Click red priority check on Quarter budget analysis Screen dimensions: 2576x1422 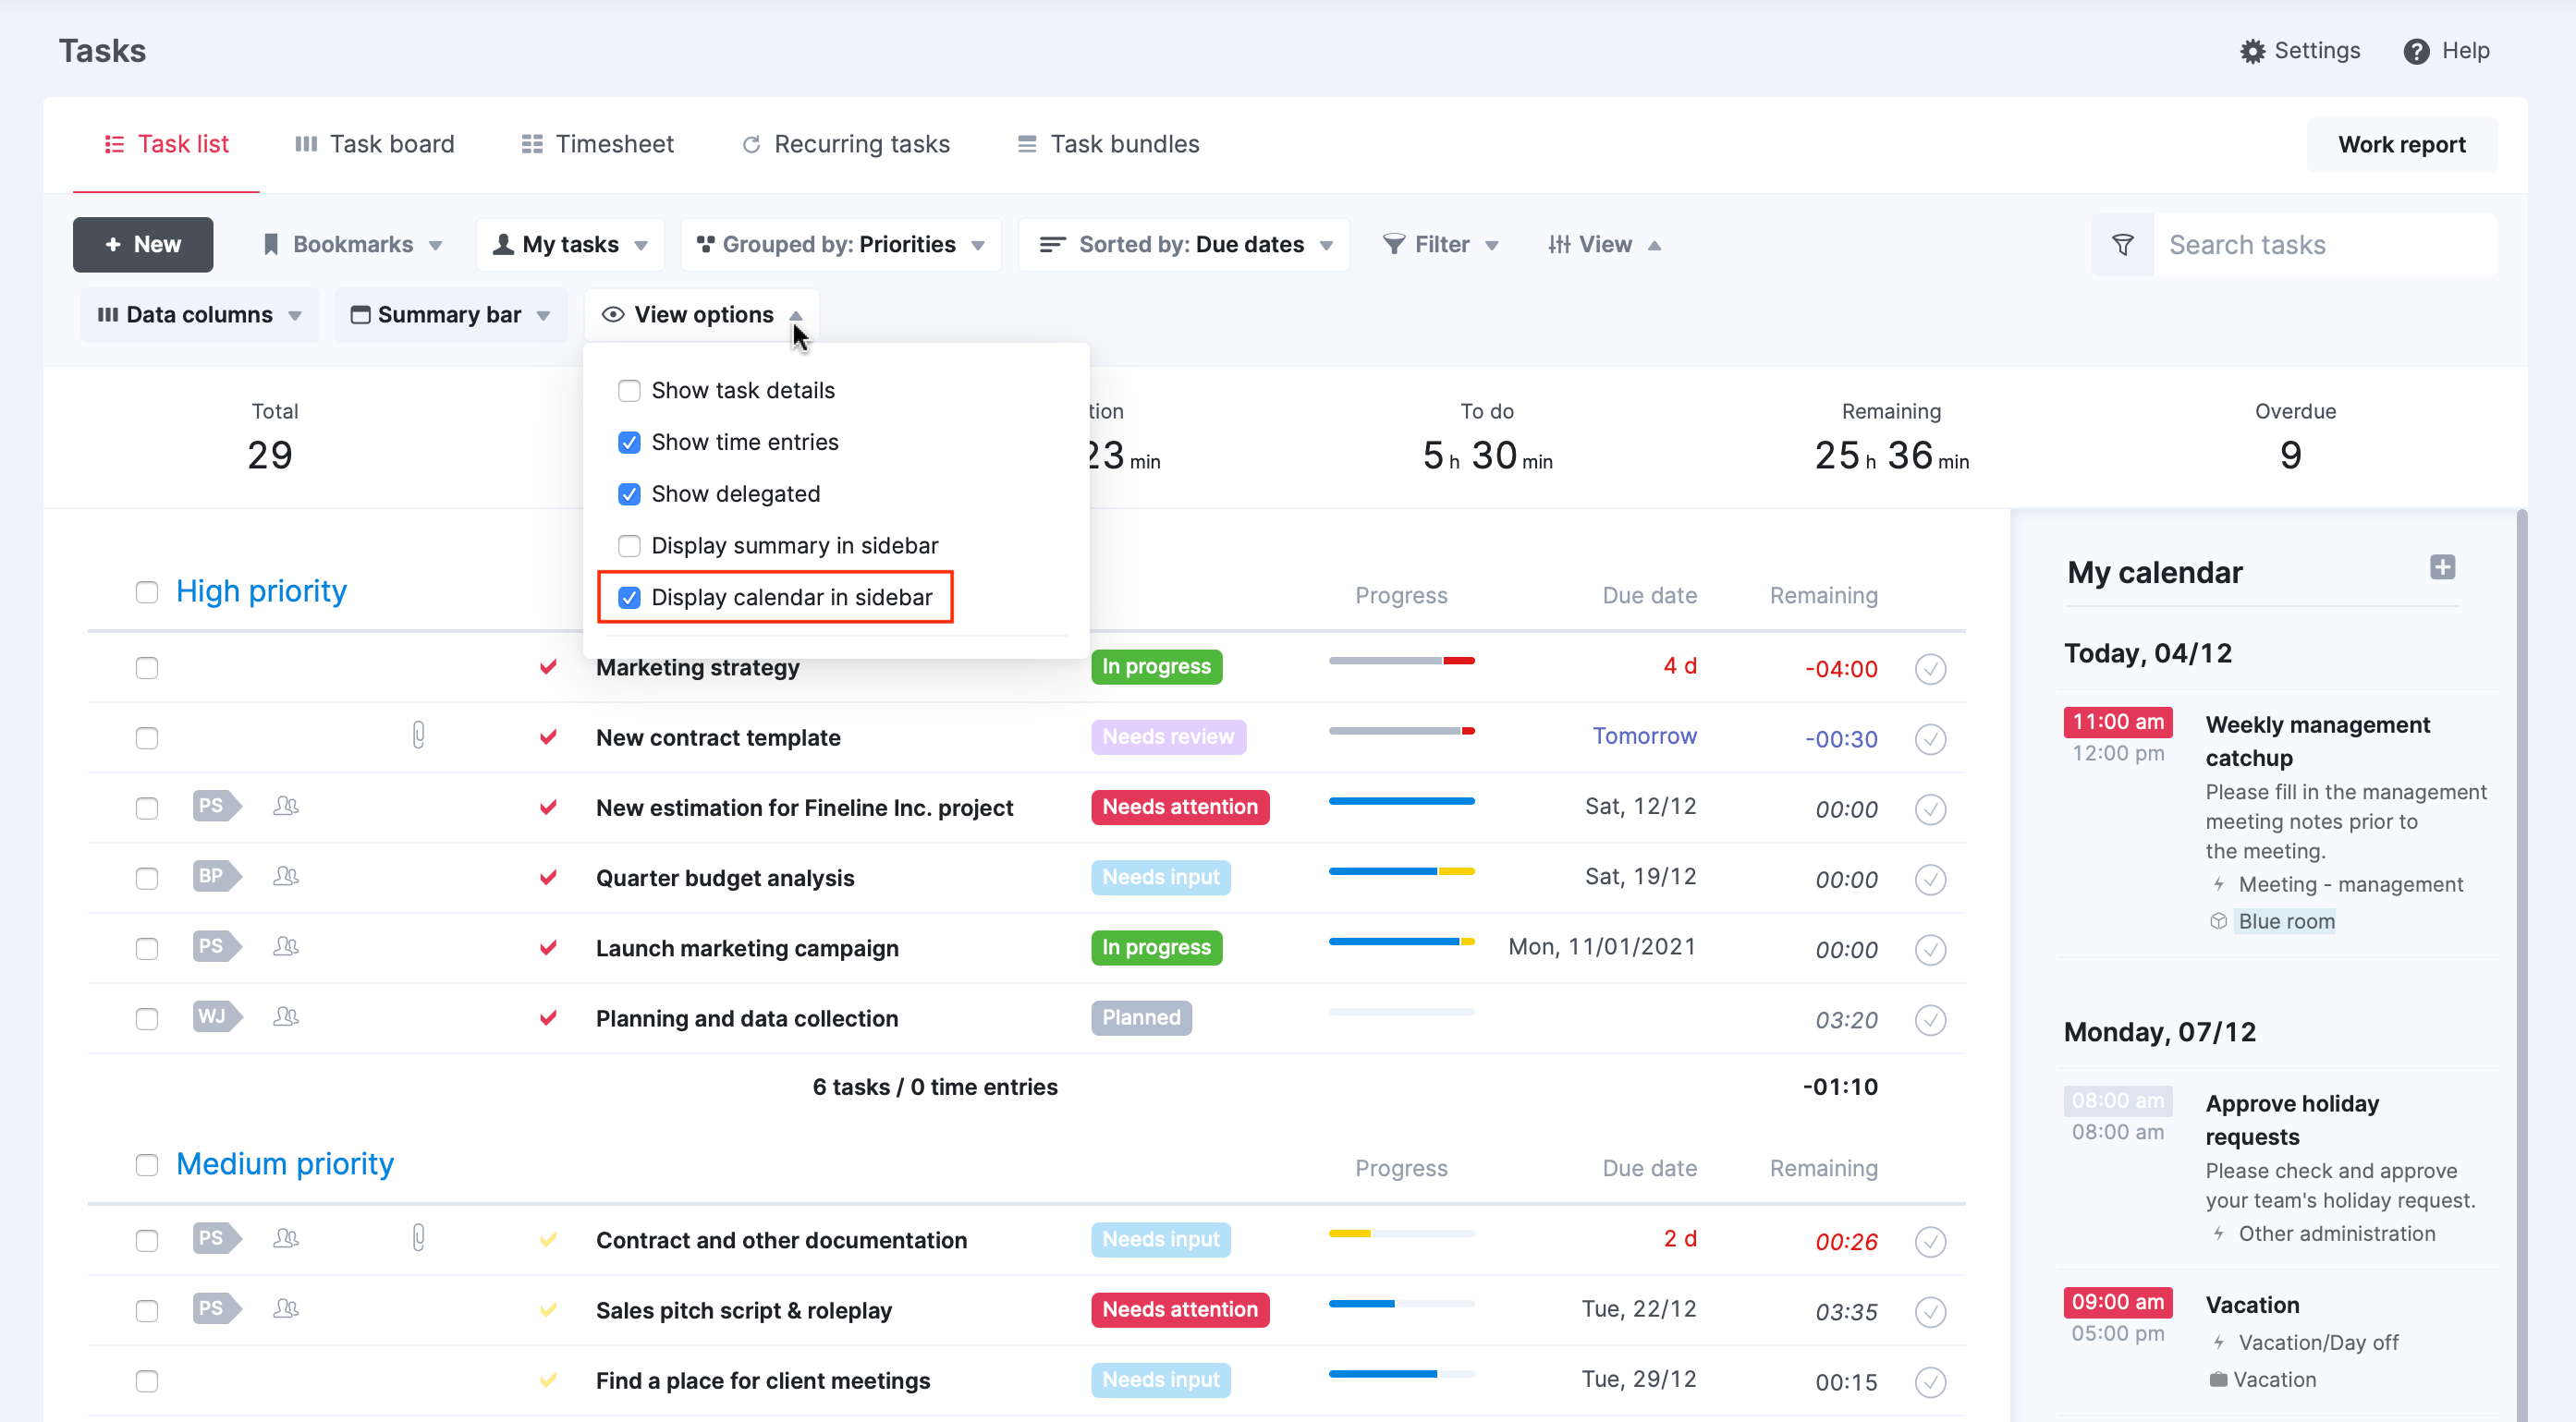548,878
